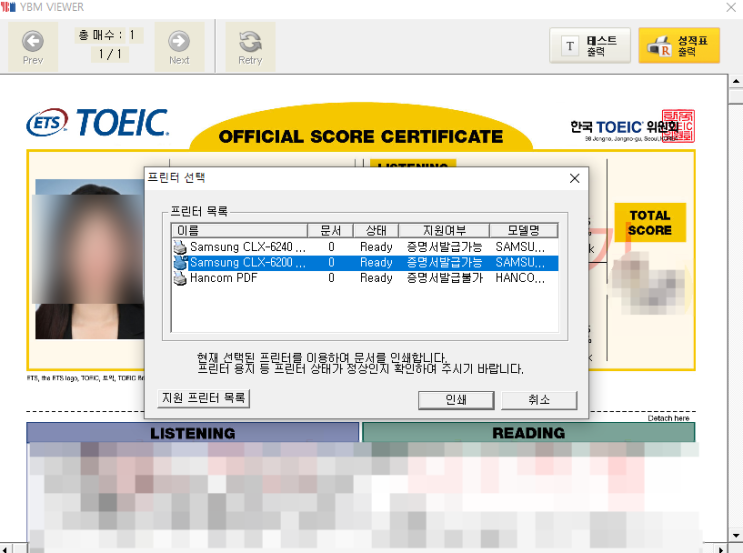
Task: Sort the list by 문서 column header
Action: tap(330, 231)
